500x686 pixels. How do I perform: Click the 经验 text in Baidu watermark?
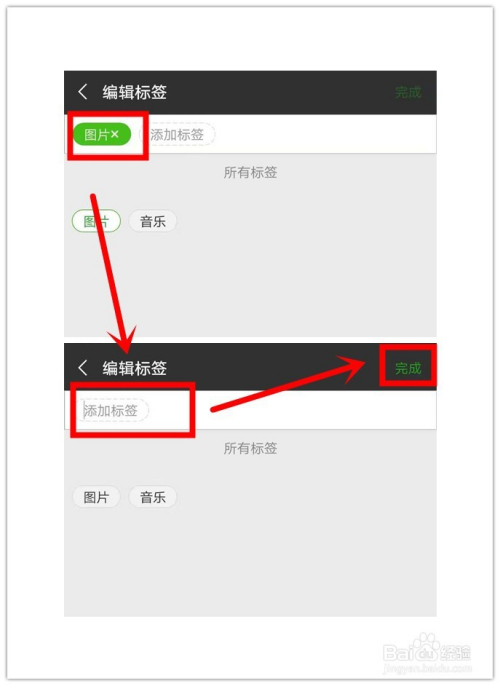(x=455, y=653)
